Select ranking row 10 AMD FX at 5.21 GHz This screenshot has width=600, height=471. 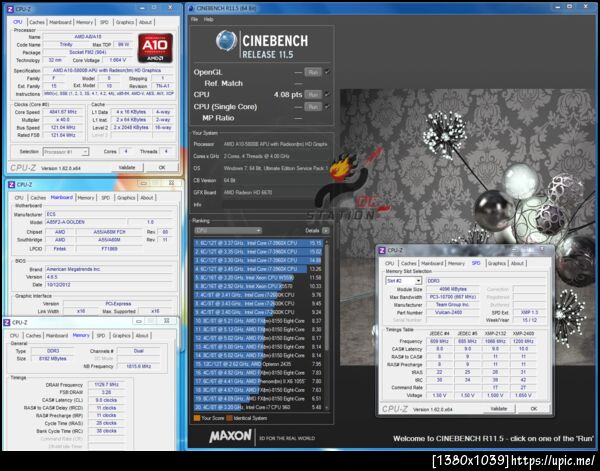(x=259, y=321)
